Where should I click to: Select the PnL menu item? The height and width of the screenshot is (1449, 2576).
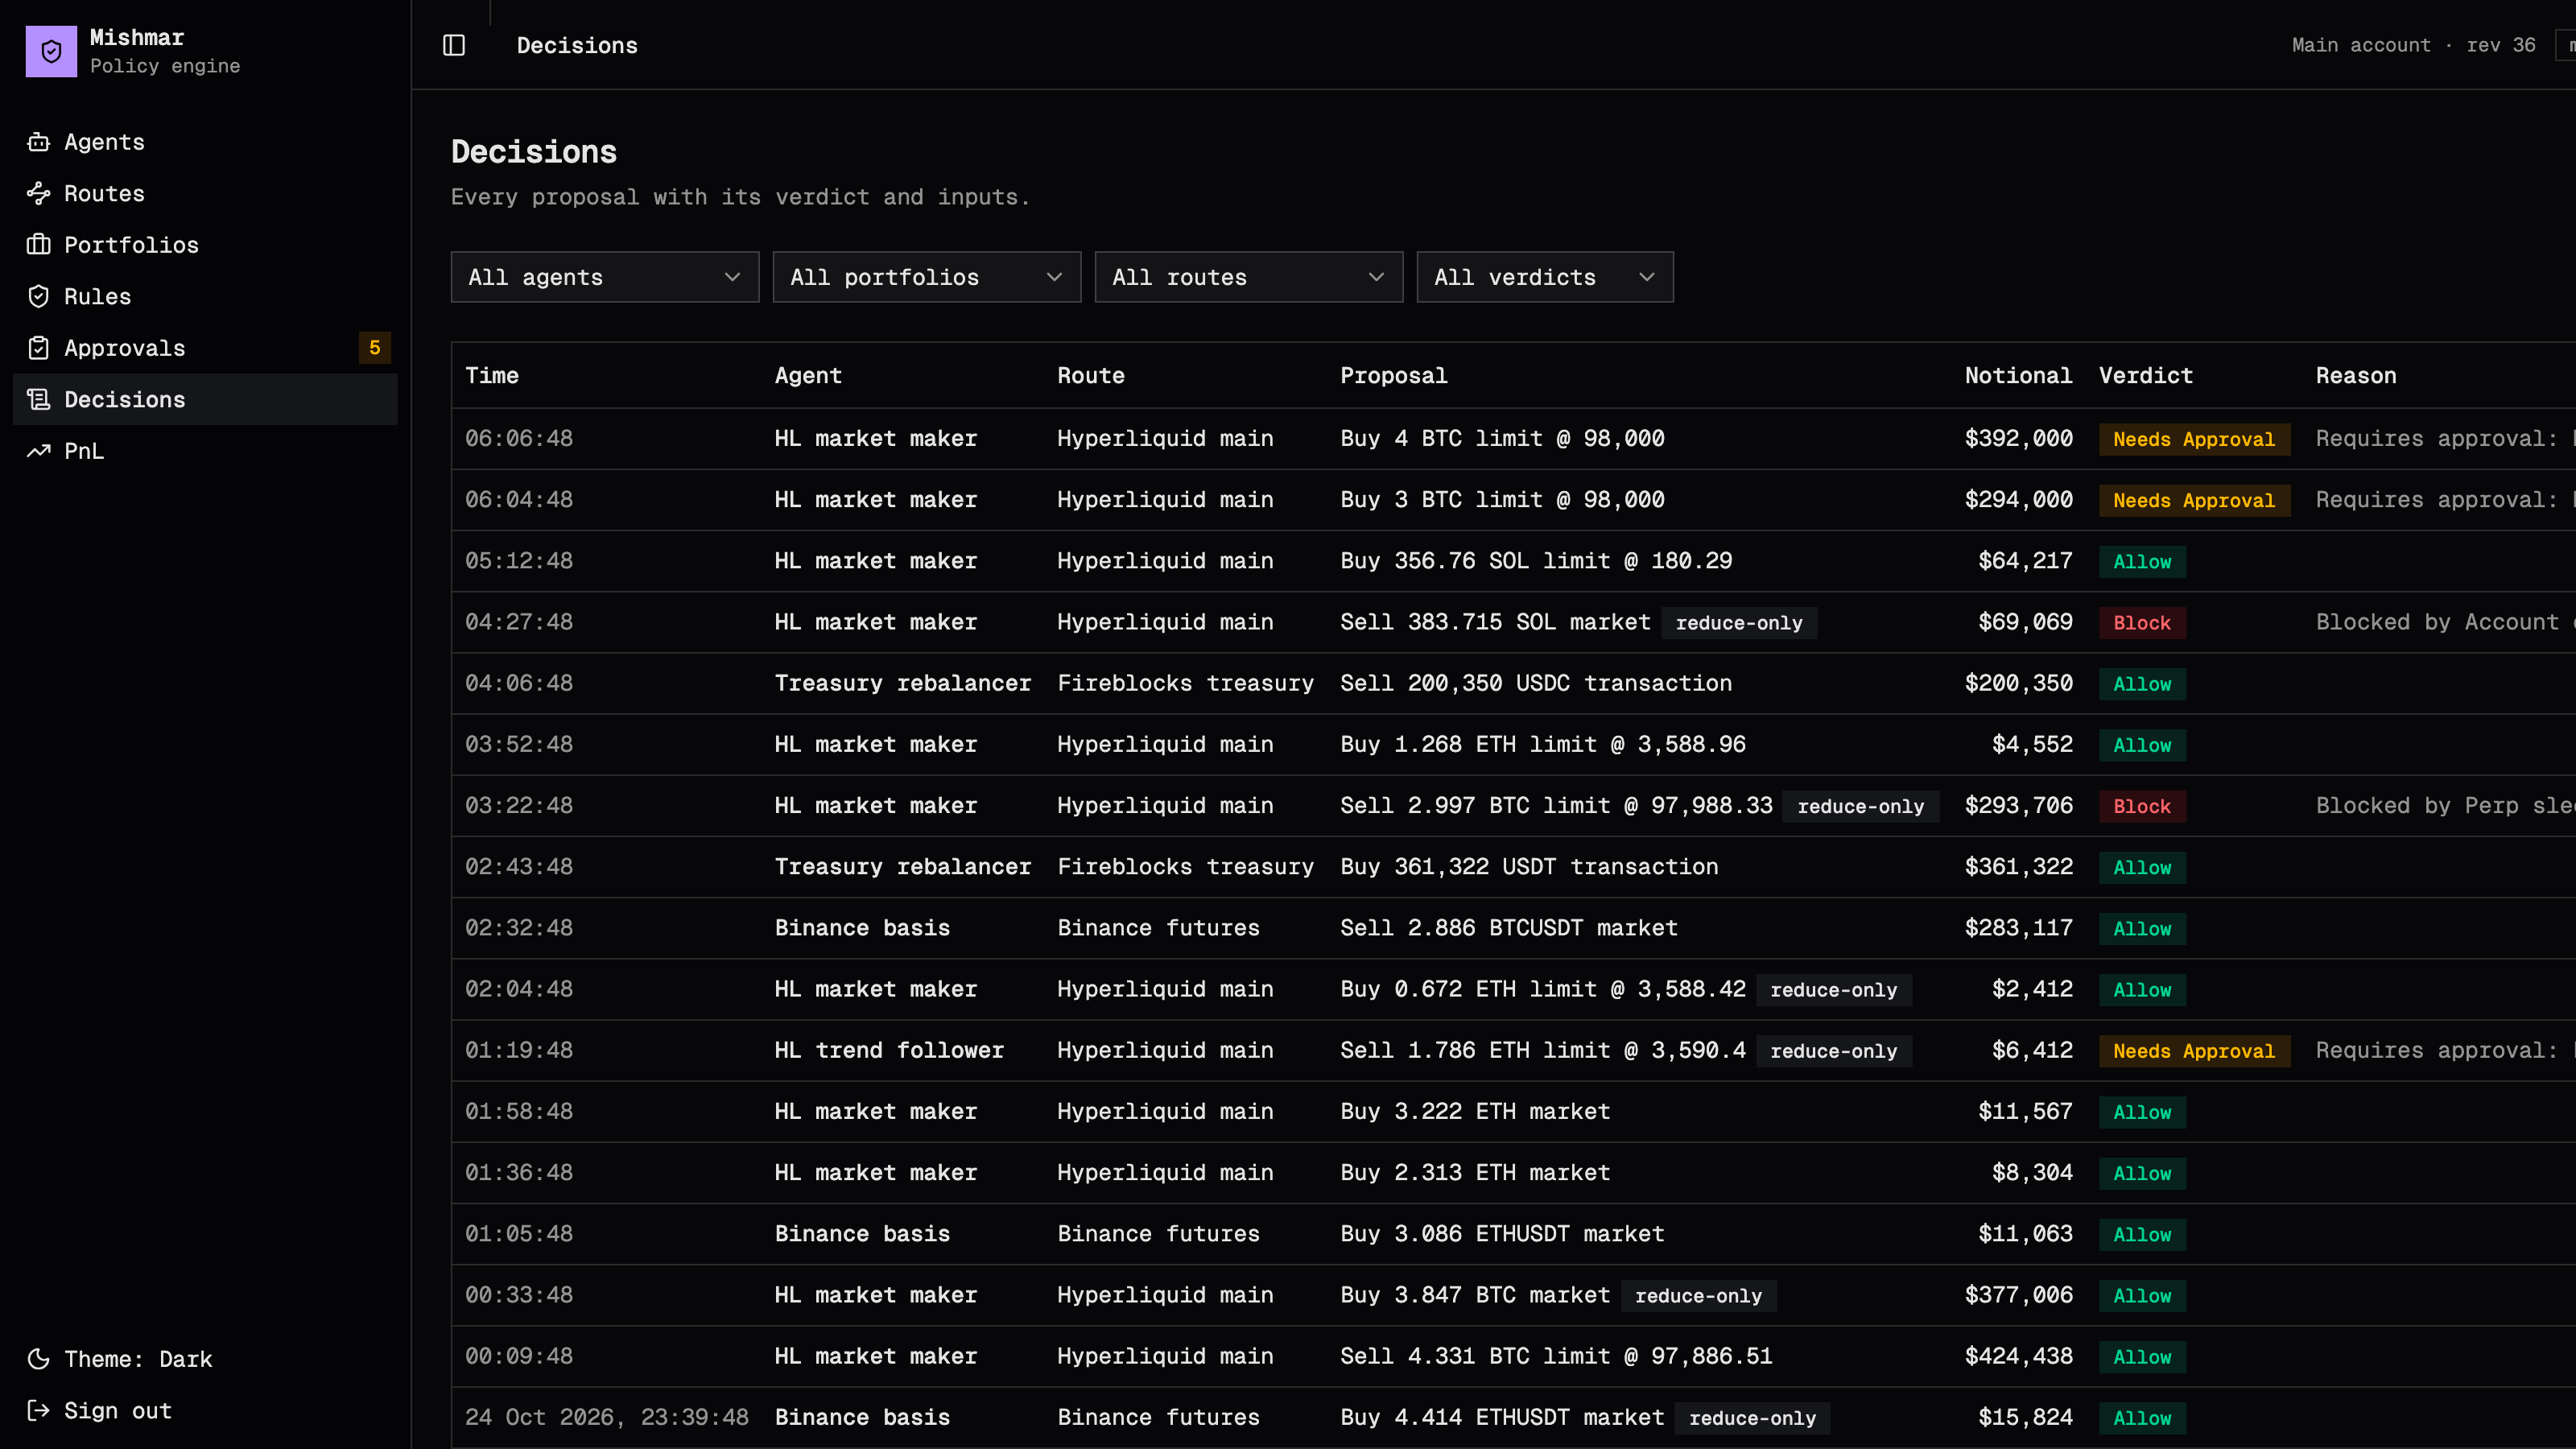pos(205,451)
